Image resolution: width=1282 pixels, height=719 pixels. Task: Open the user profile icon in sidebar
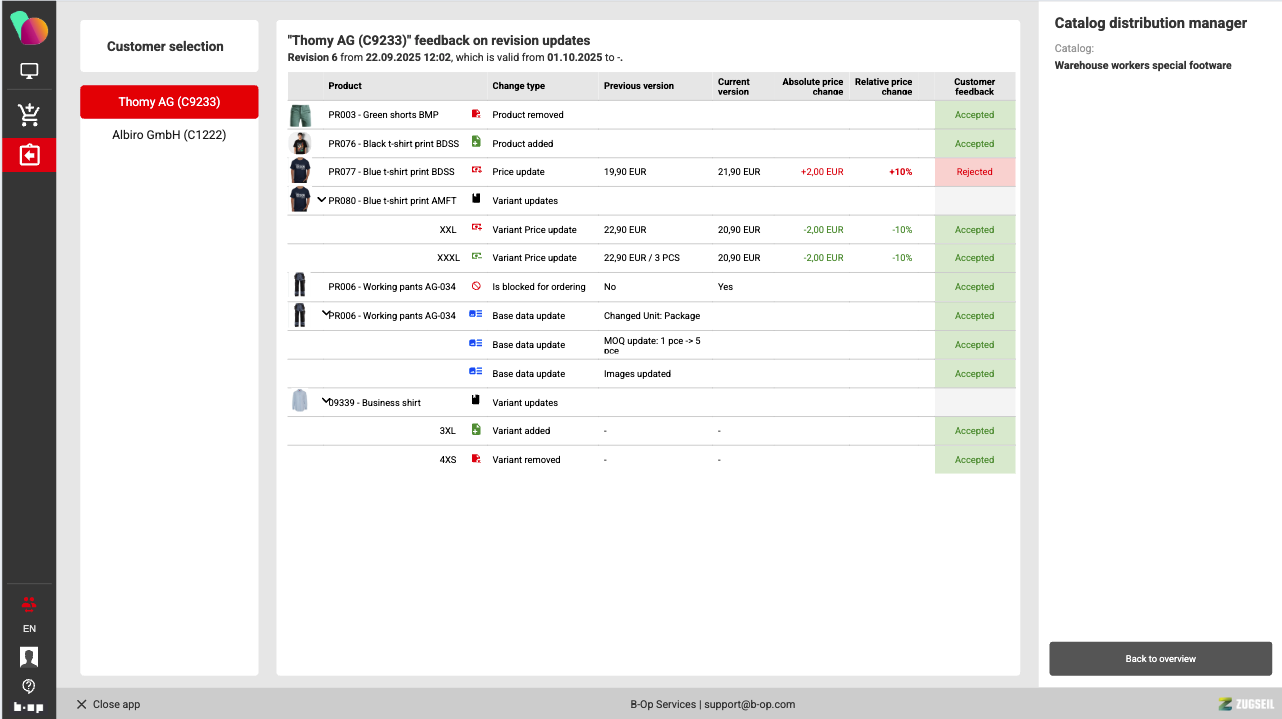29,657
